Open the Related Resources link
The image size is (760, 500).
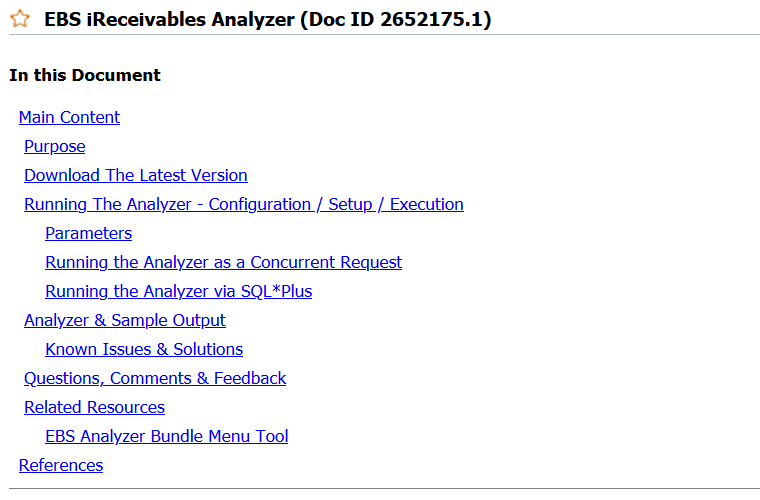[94, 407]
